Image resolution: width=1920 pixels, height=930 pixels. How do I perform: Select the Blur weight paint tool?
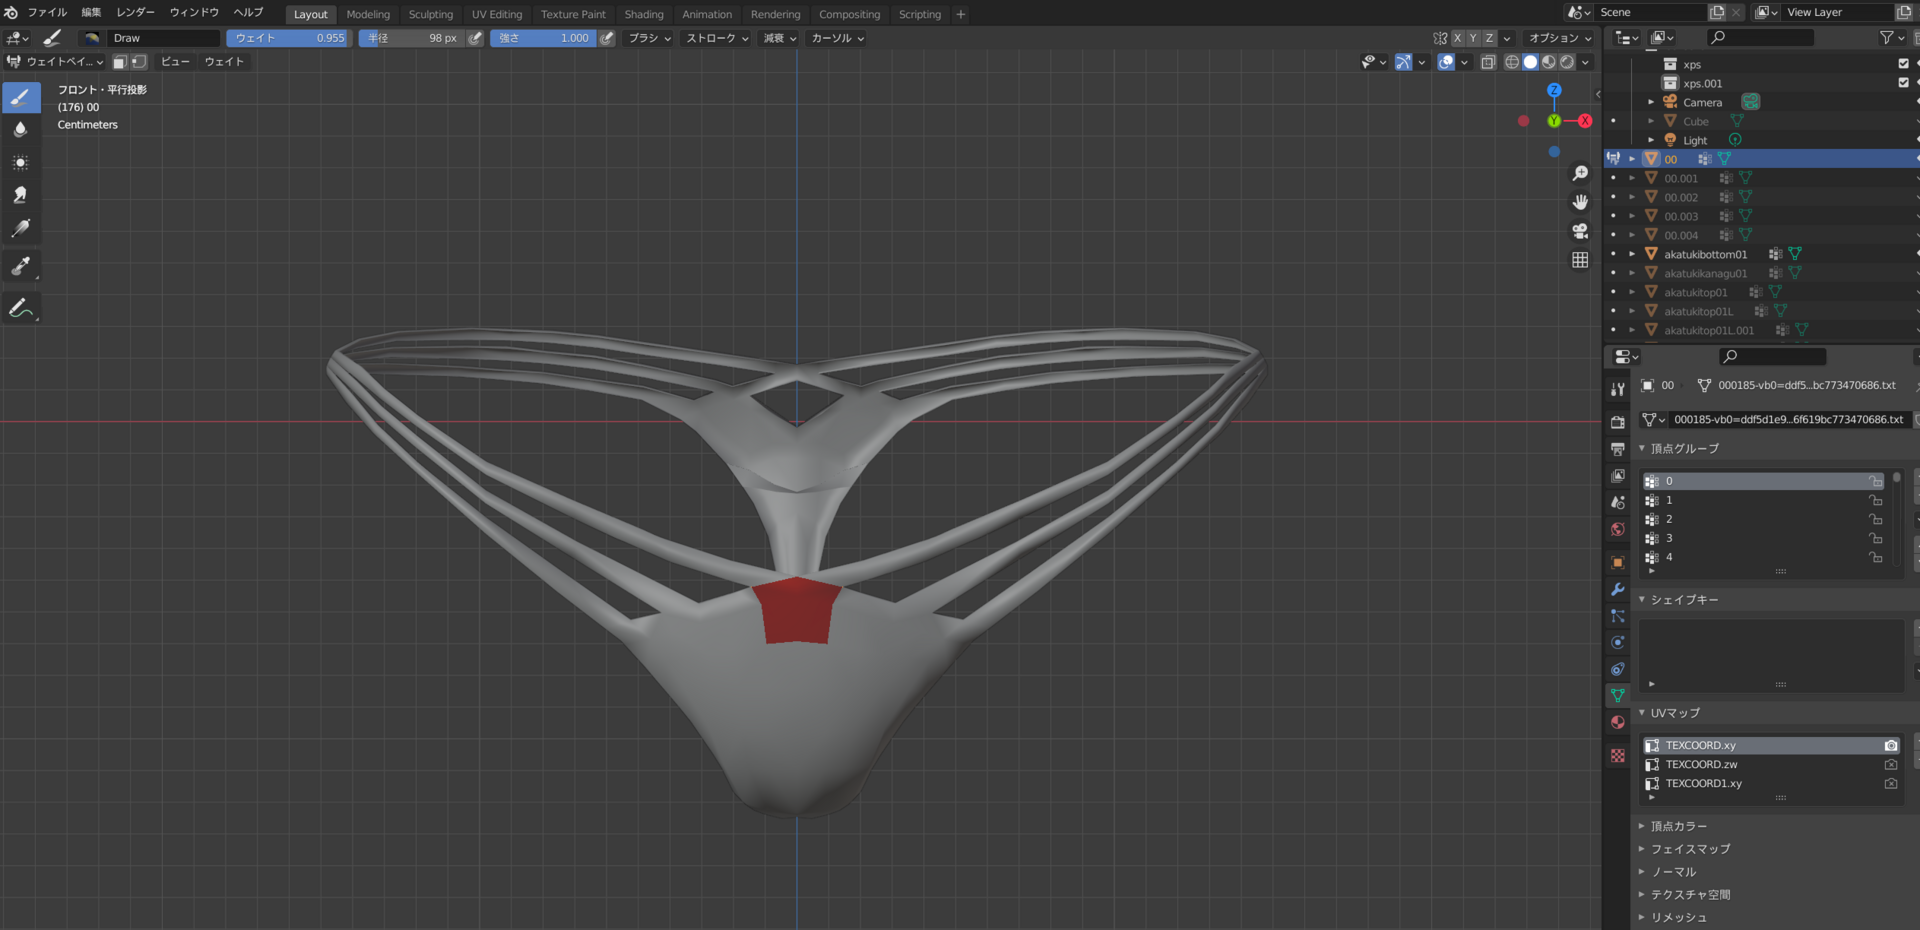[x=20, y=130]
